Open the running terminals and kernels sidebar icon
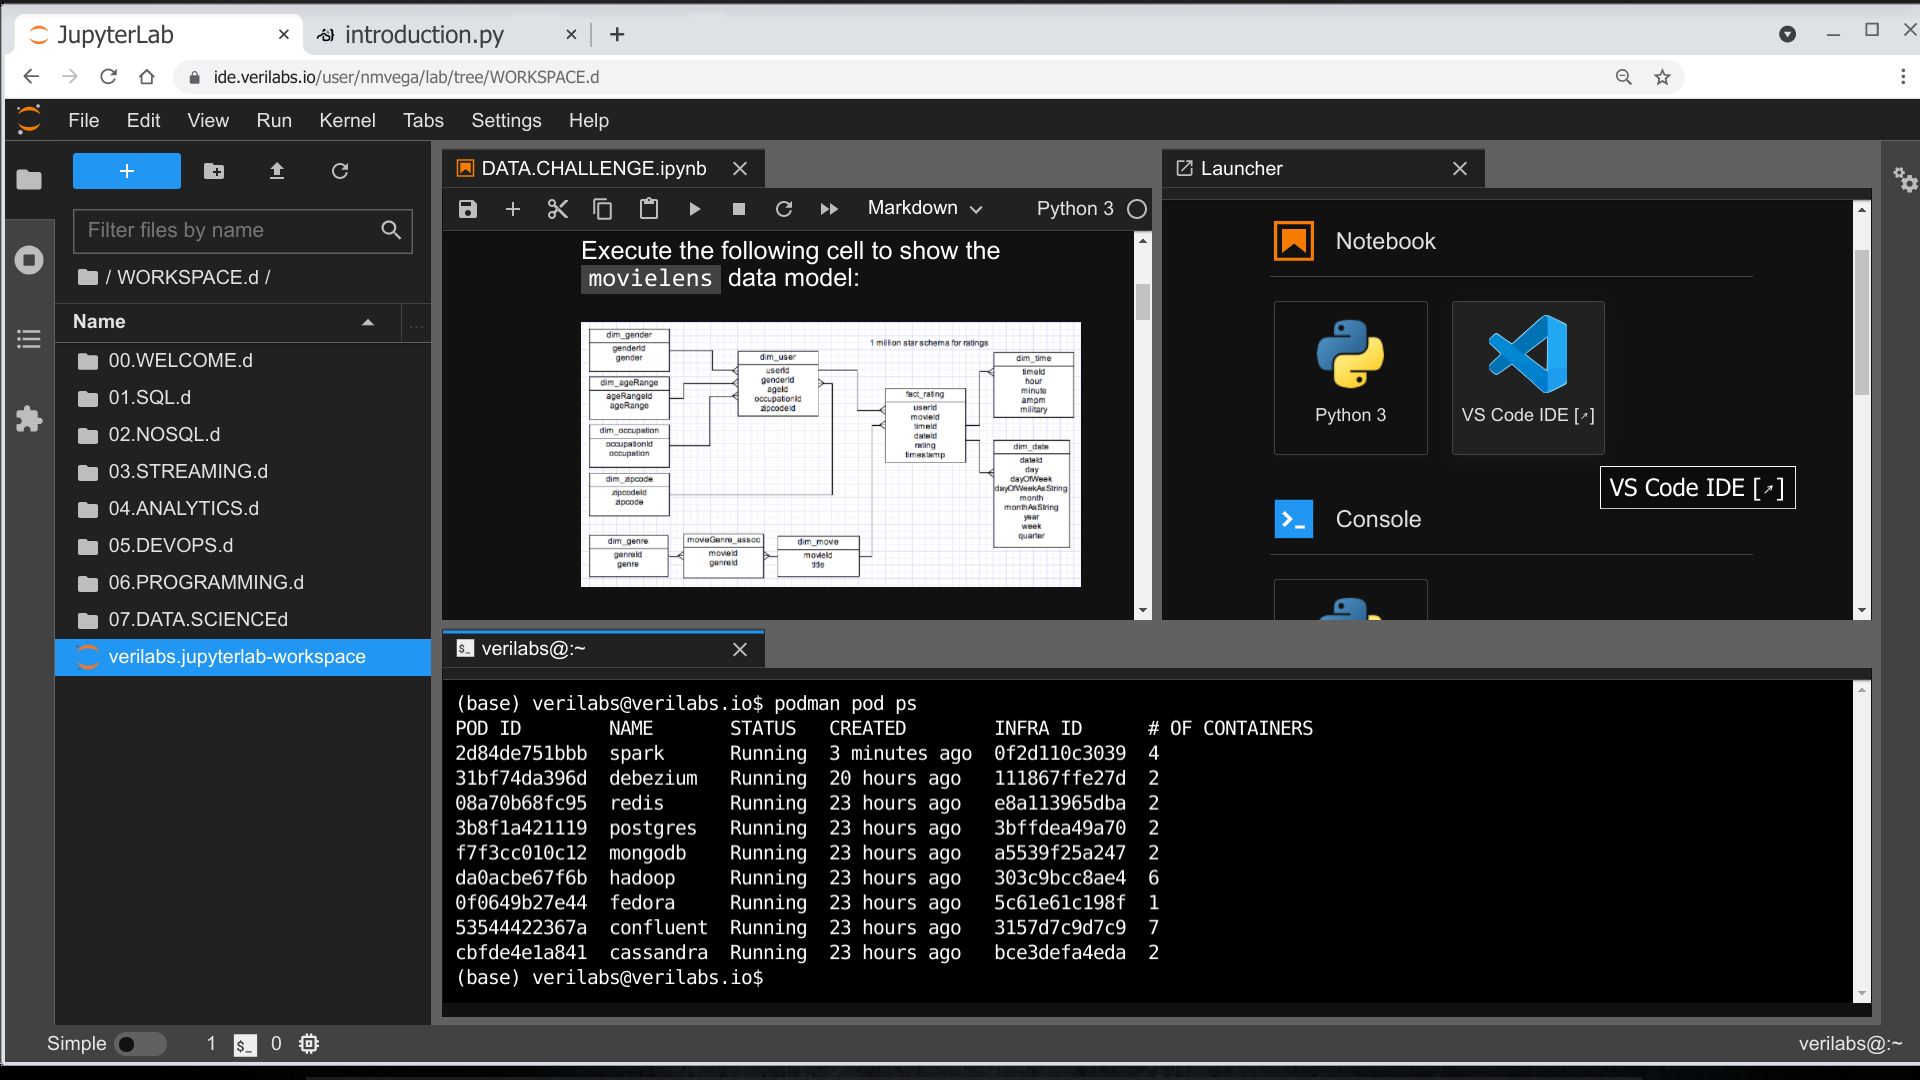This screenshot has height=1080, width=1920. (x=29, y=260)
